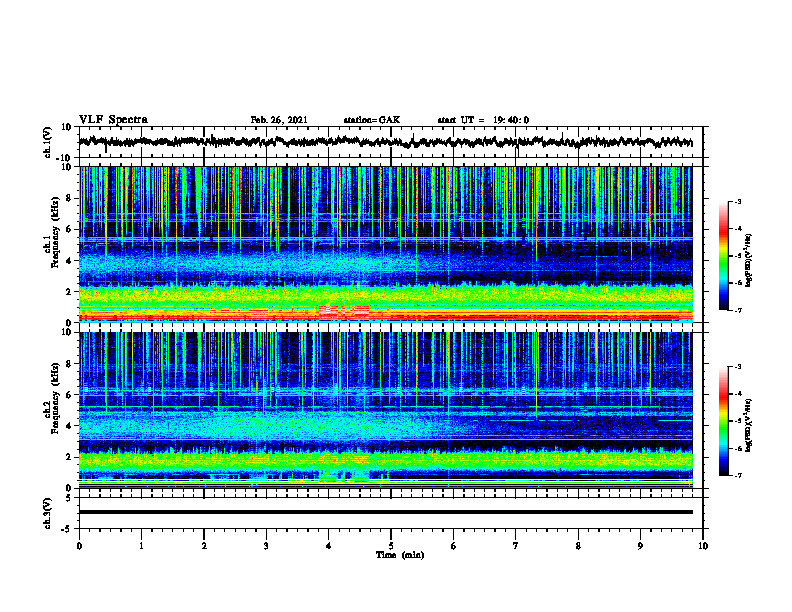
Task: Click the ch.1 spectrogram color scale bar
Action: click(723, 256)
